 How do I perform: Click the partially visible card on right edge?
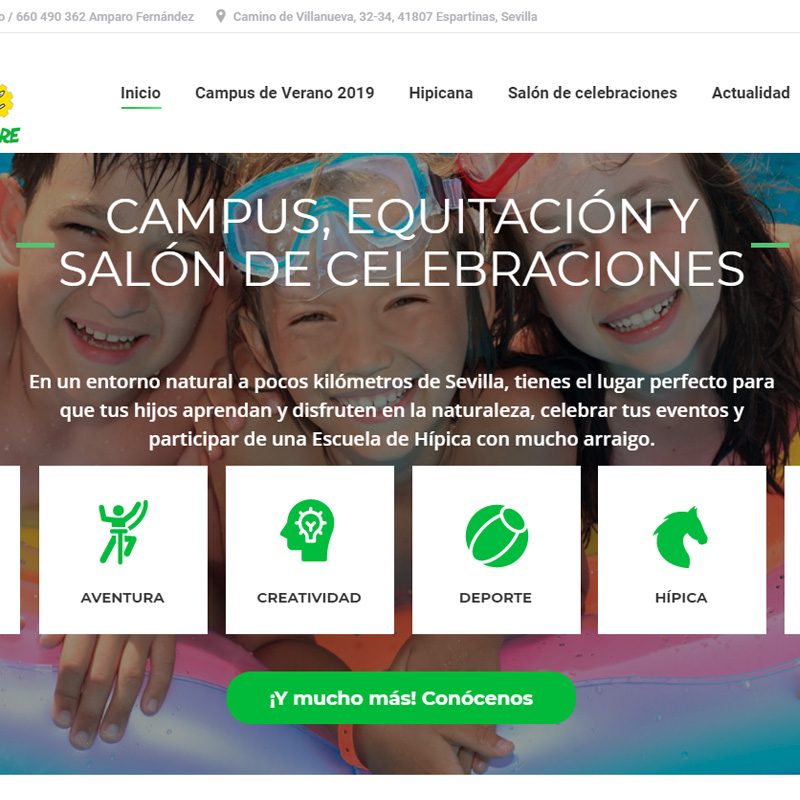[x=792, y=549]
